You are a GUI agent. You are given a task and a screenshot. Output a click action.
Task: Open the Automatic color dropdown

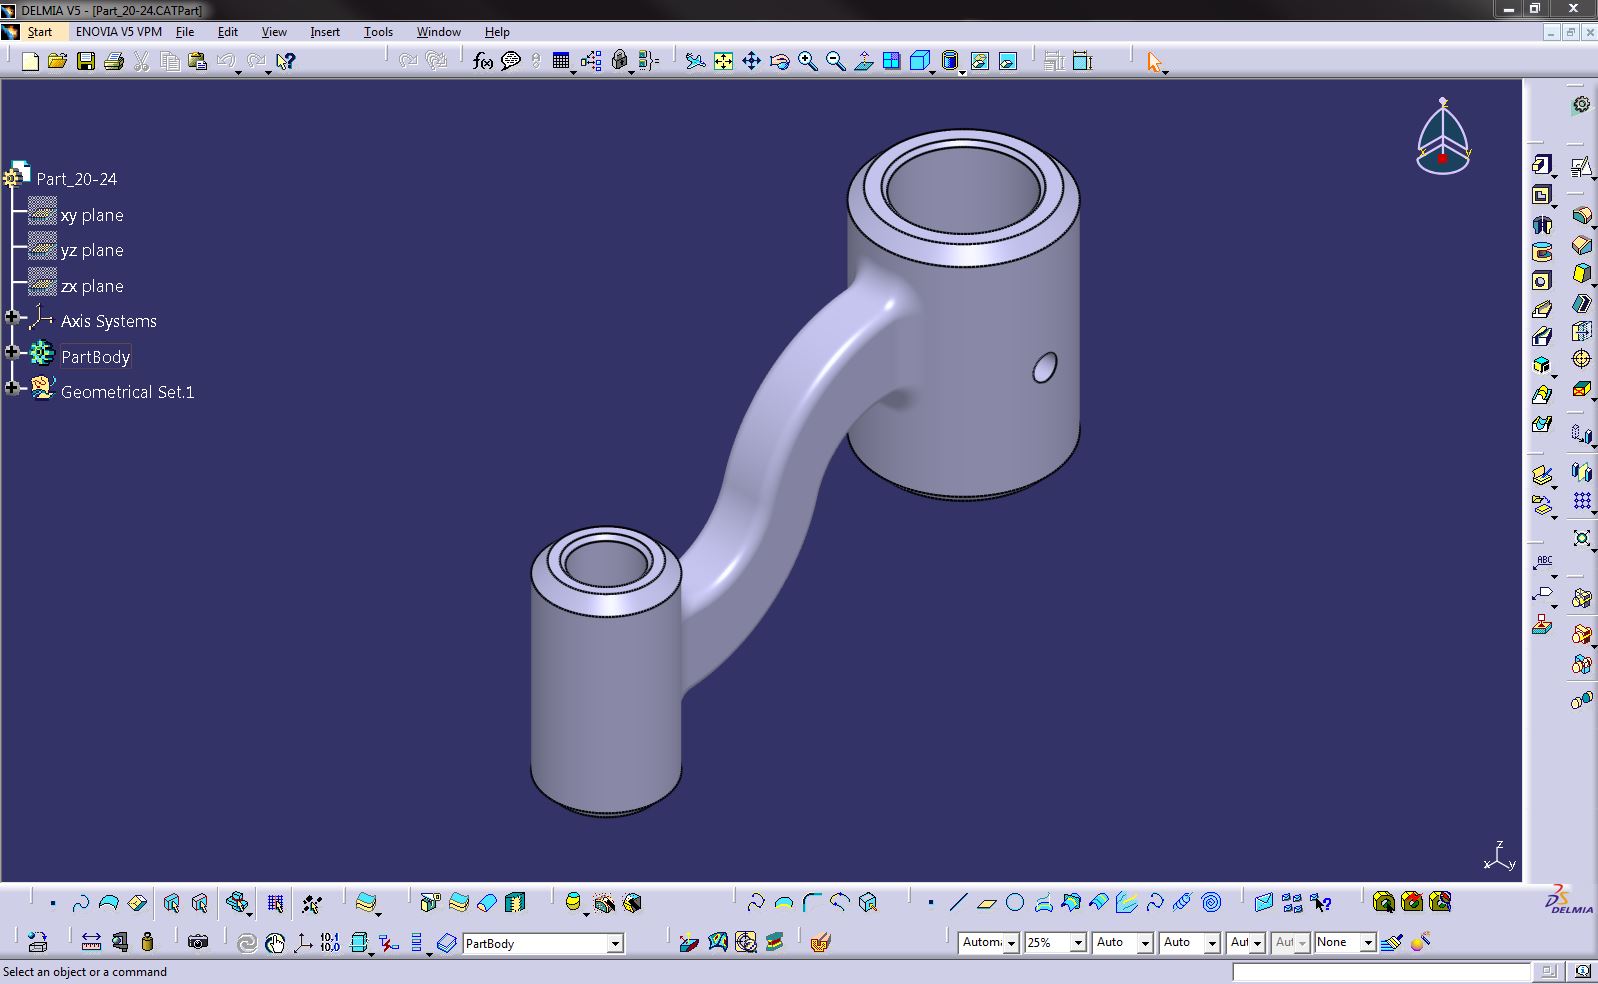point(1011,943)
